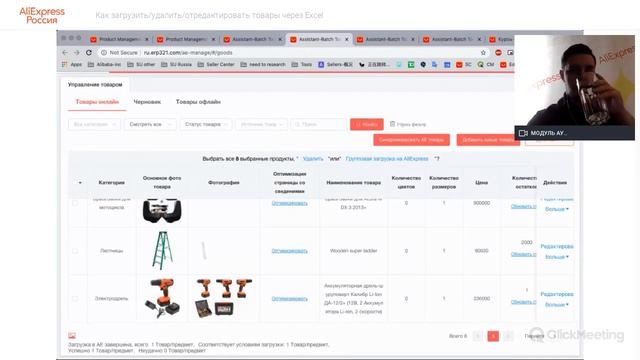
Task: Click Обновить stock link in drill row
Action: (x=523, y=302)
